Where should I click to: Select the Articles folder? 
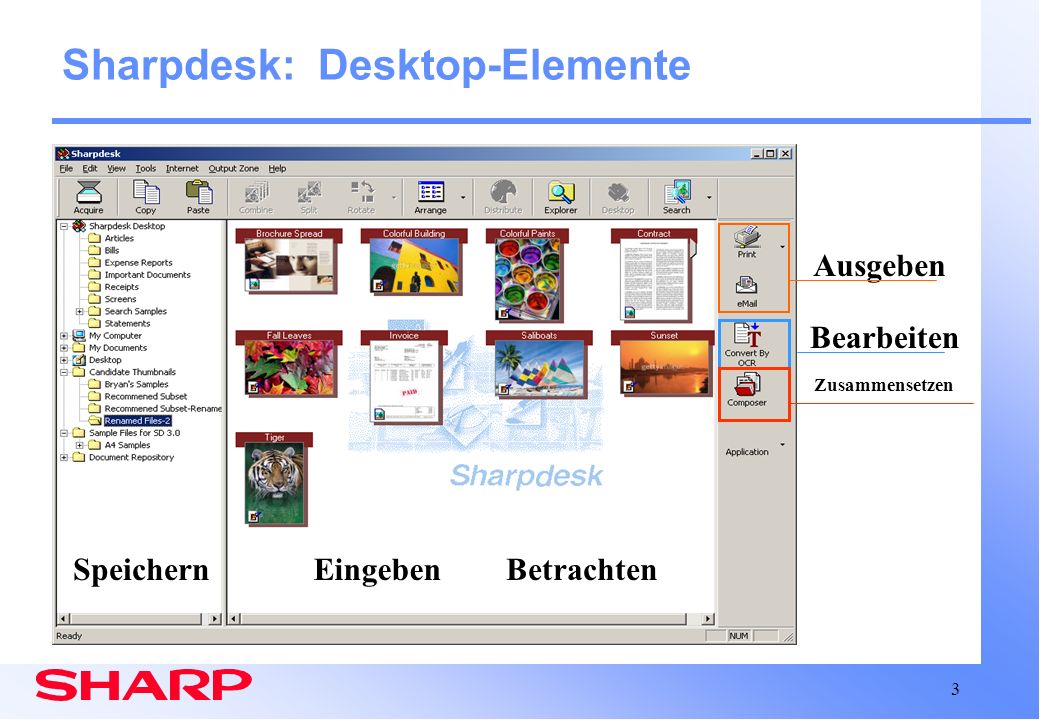pos(119,238)
